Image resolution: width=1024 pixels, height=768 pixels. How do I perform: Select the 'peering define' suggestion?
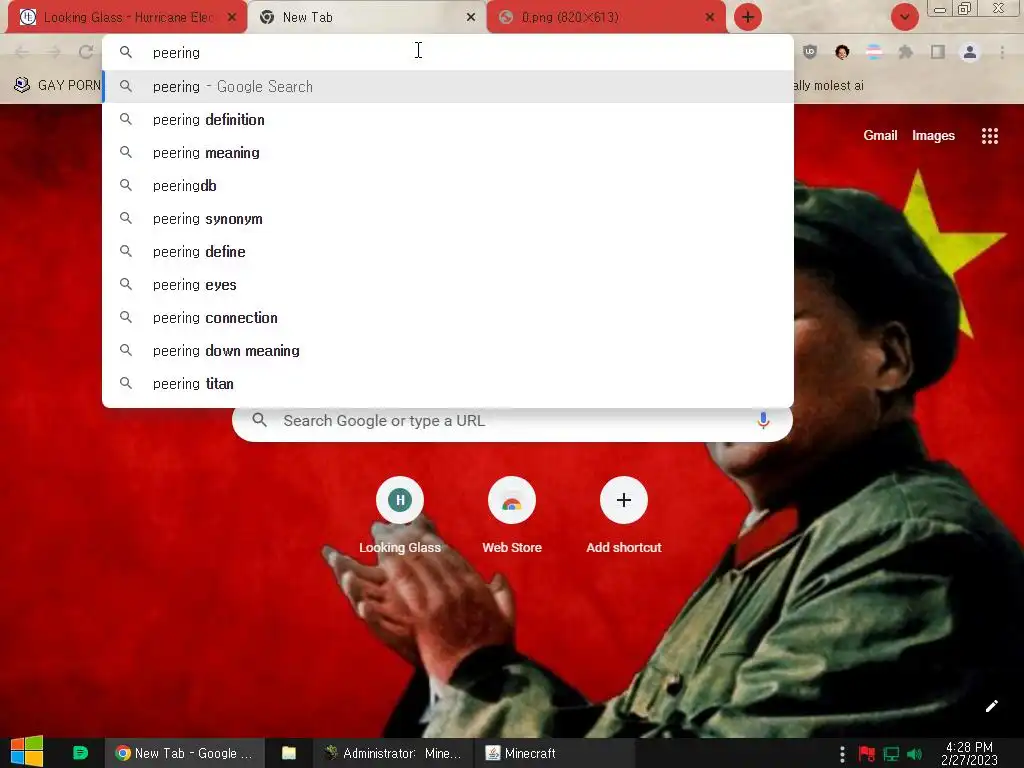click(x=448, y=251)
